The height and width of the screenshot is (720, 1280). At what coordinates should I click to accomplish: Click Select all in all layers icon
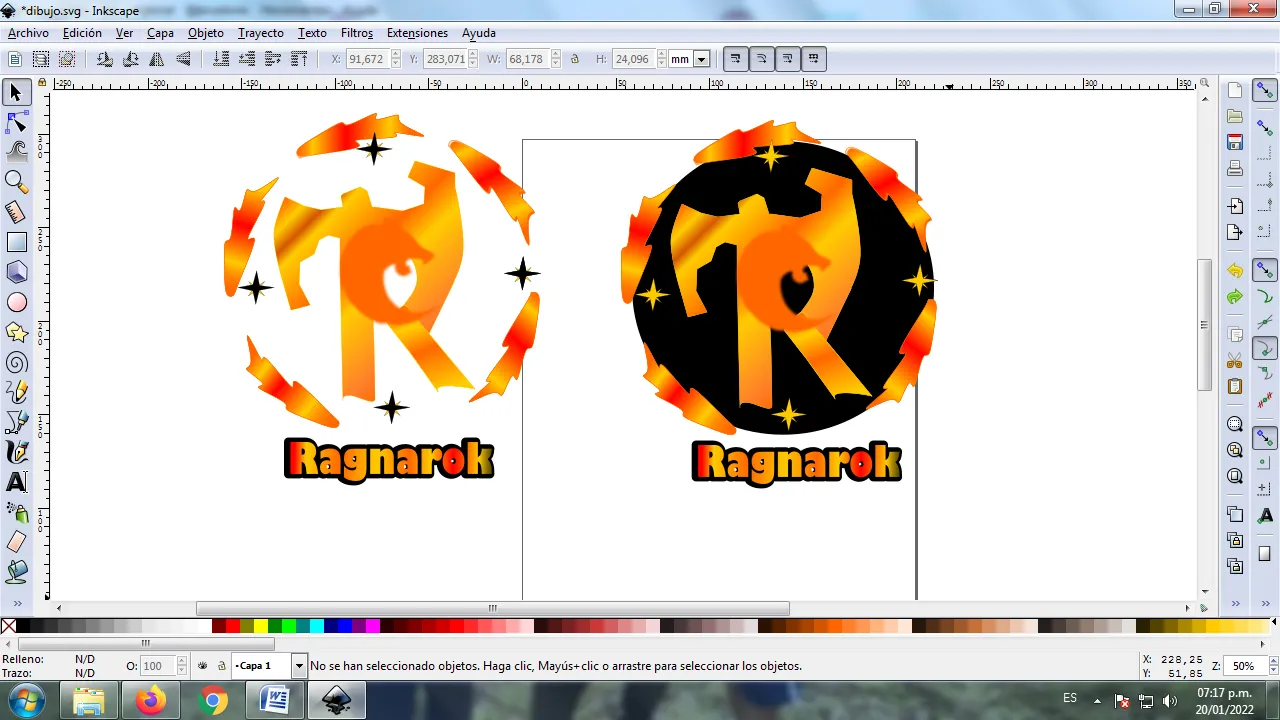41,59
